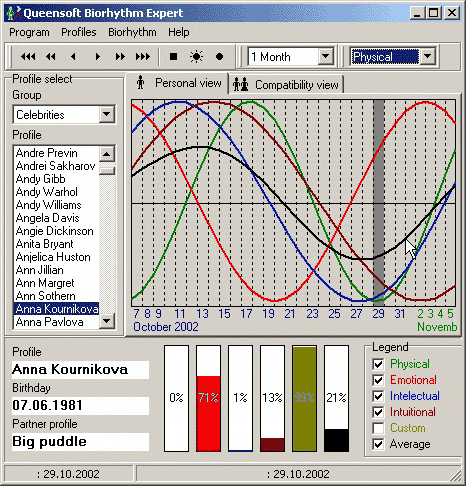Click left status bar date 29.10.2002
The height and width of the screenshot is (486, 466).
(x=68, y=474)
